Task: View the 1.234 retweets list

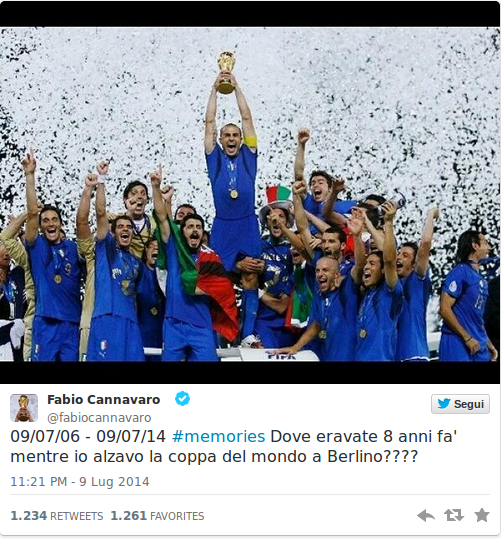Action: pyautogui.click(x=57, y=516)
